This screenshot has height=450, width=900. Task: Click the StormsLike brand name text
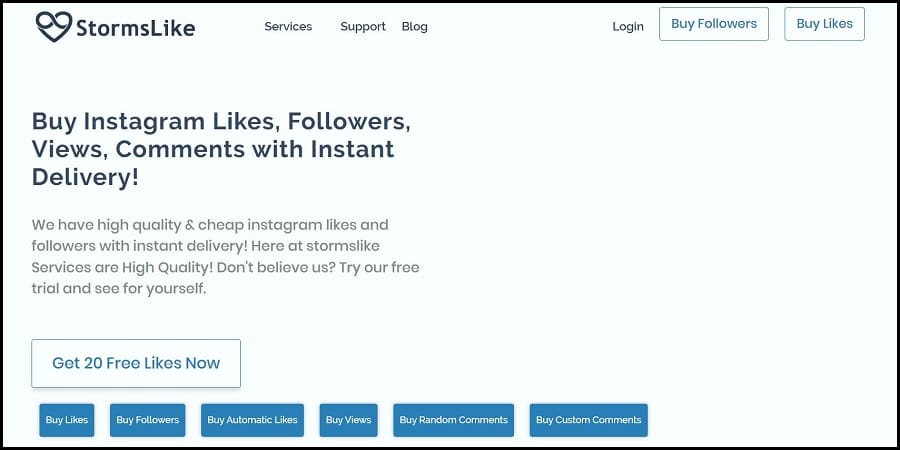pos(135,28)
